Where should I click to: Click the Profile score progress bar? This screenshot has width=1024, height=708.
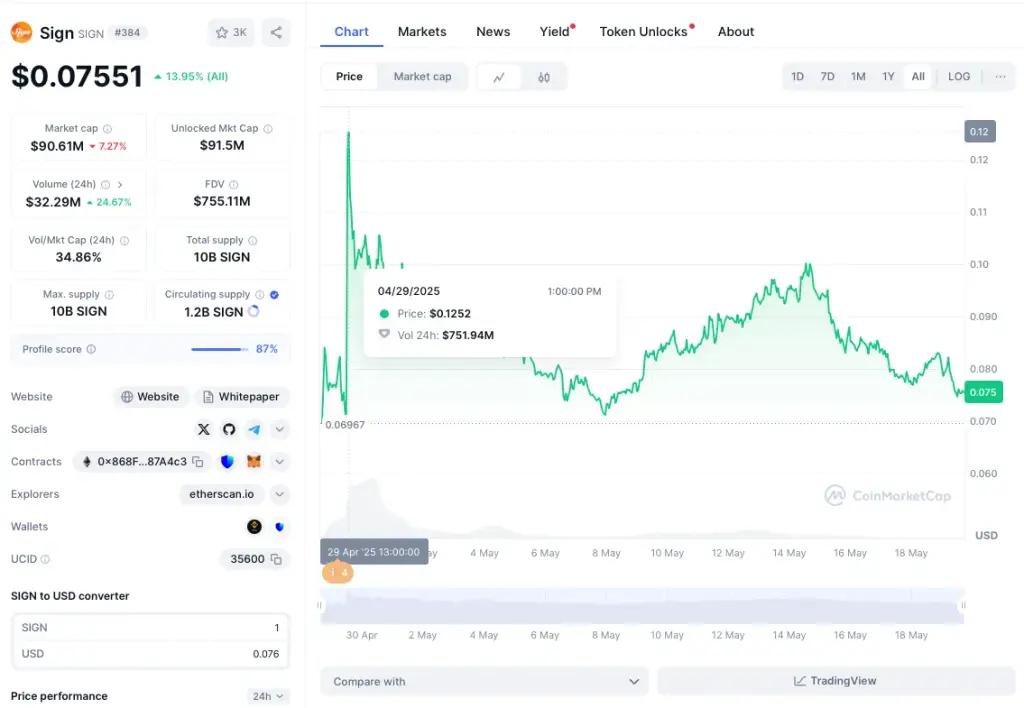click(x=219, y=349)
